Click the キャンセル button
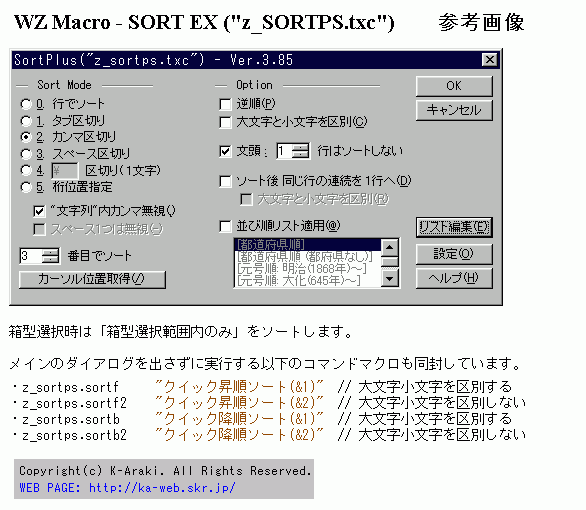 [x=454, y=110]
